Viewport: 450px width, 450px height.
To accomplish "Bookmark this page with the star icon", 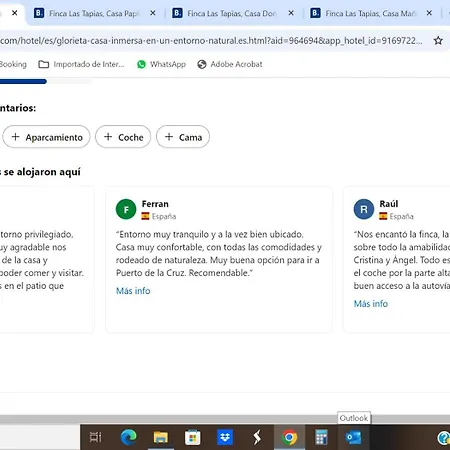I will (x=438, y=41).
